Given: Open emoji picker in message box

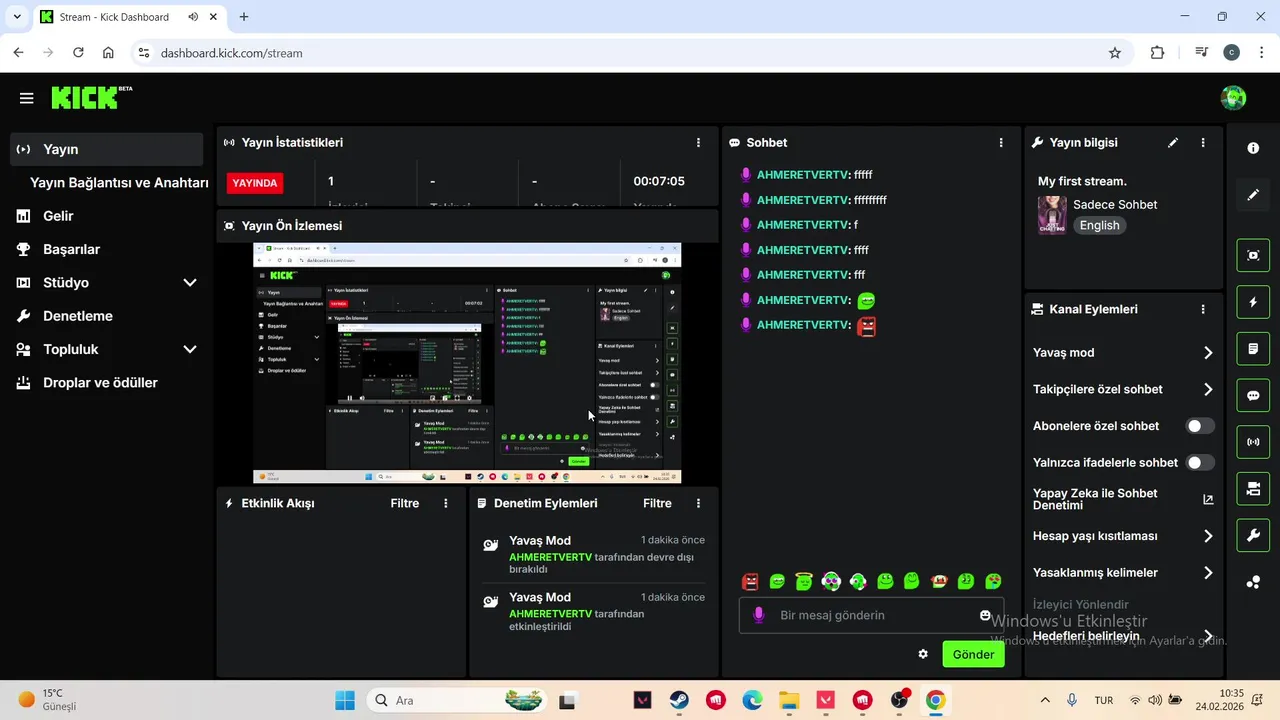Looking at the screenshot, I should [x=985, y=615].
